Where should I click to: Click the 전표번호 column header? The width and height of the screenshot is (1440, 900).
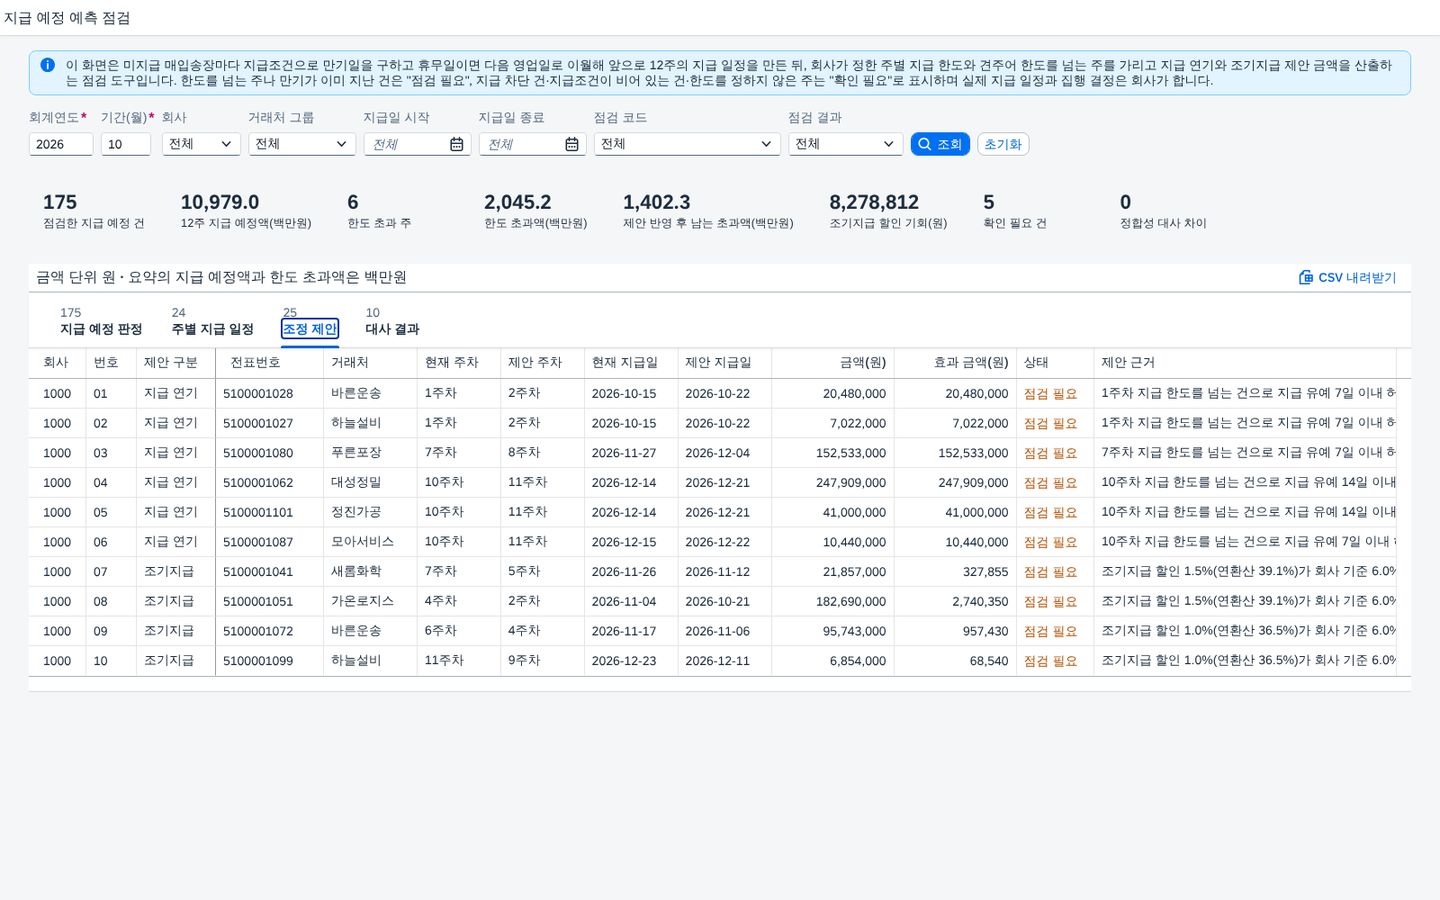[269, 362]
